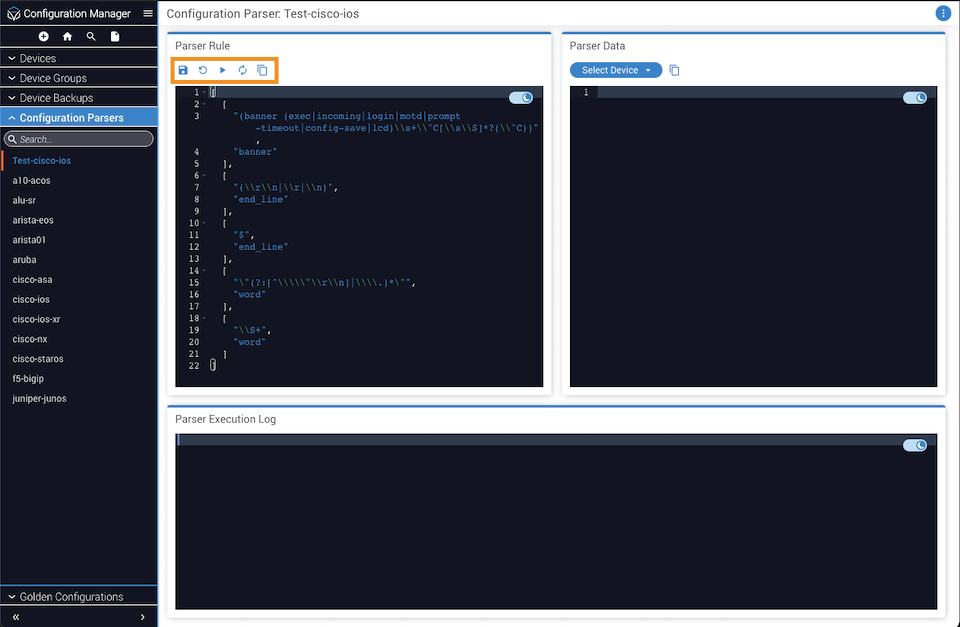Collapse sidebar with double-left arrow
Image resolution: width=960 pixels, height=627 pixels.
point(16,617)
